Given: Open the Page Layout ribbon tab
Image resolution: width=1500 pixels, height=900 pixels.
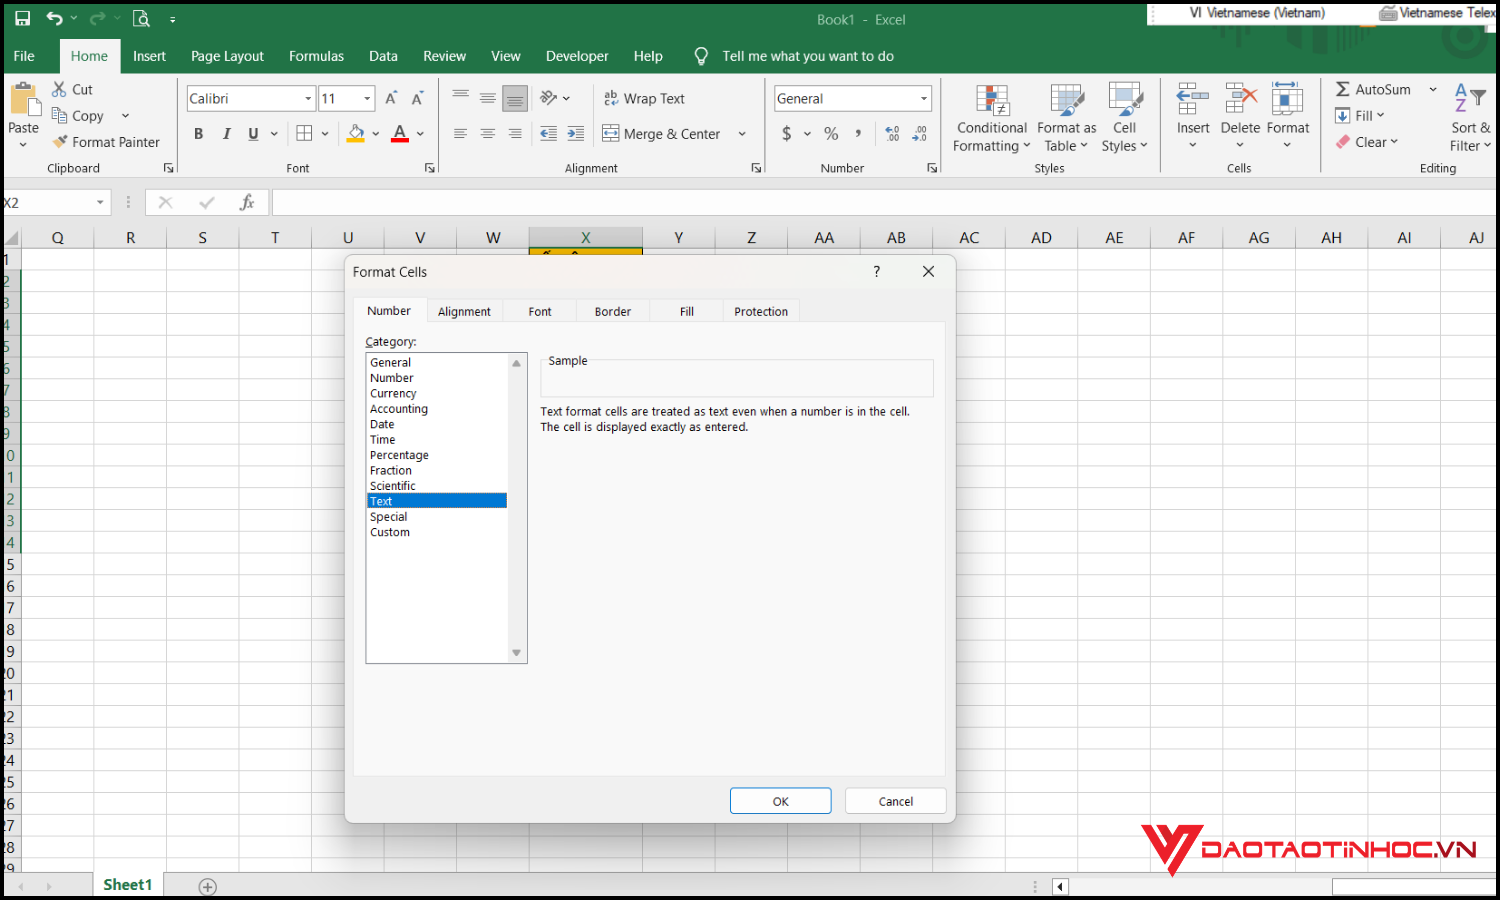Looking at the screenshot, I should pos(227,56).
